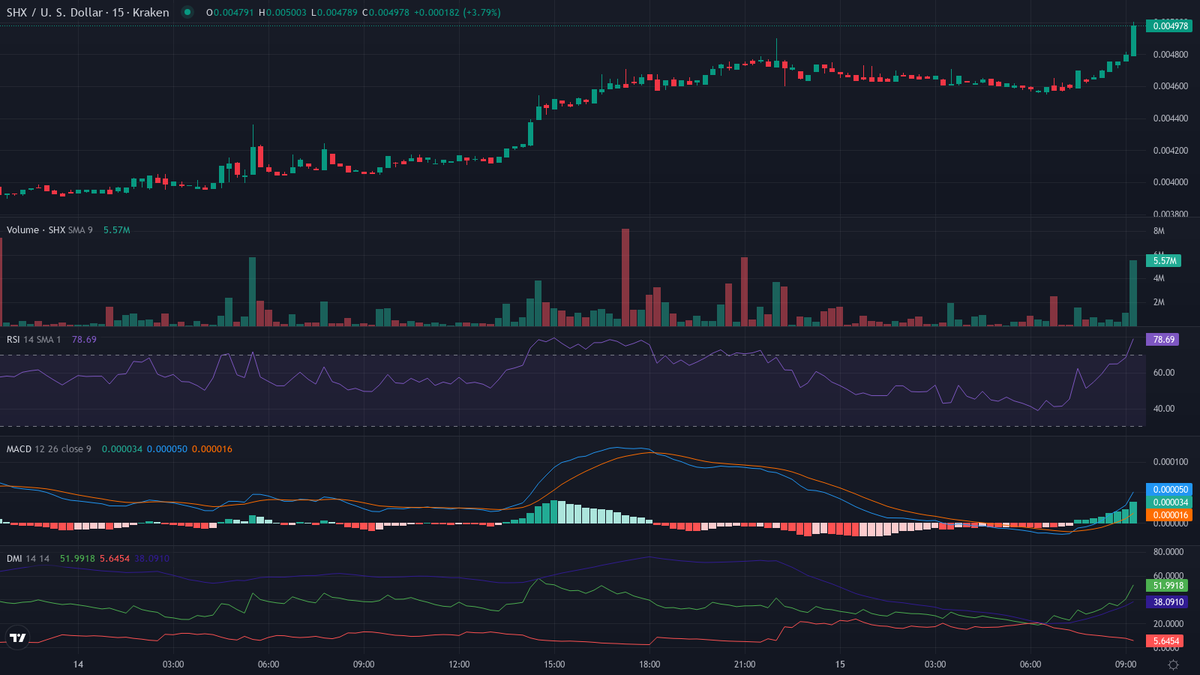Open chart settings gear icon
The width and height of the screenshot is (1200, 675).
point(1172,663)
